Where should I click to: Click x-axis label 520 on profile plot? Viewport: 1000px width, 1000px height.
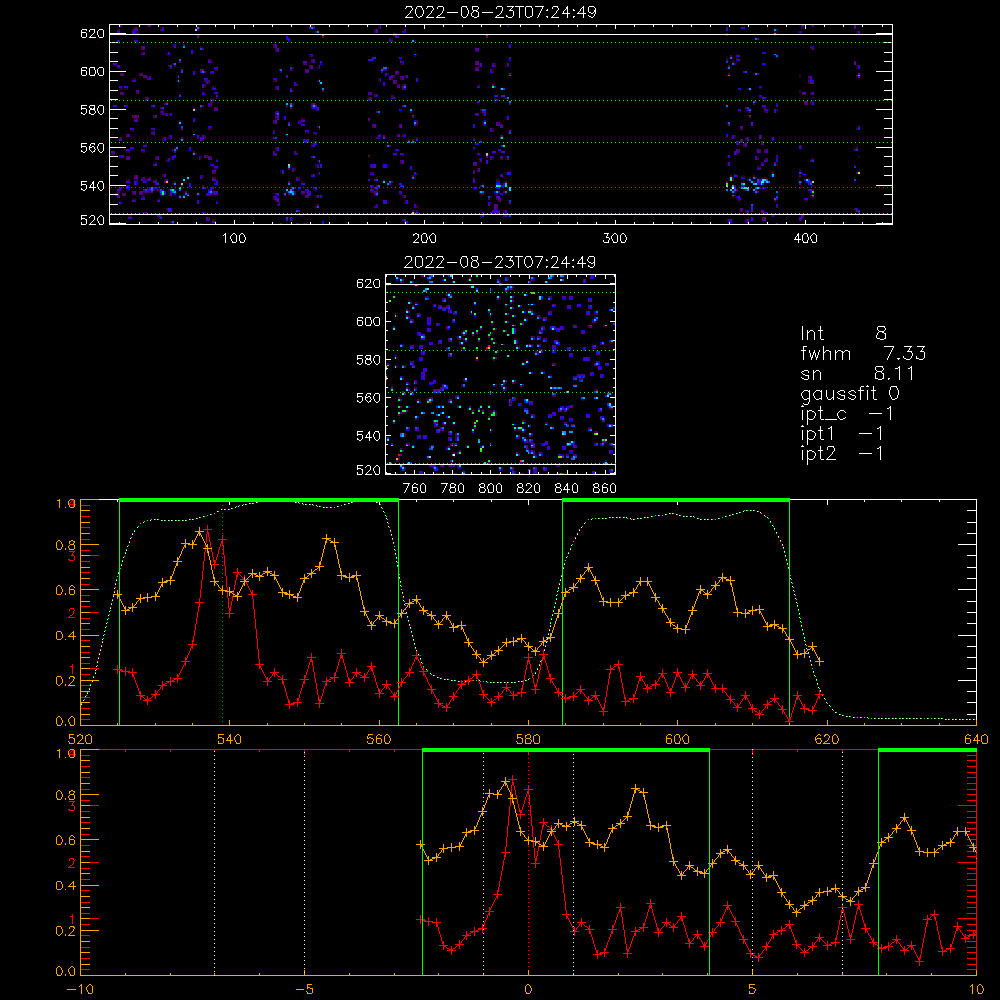[x=80, y=739]
